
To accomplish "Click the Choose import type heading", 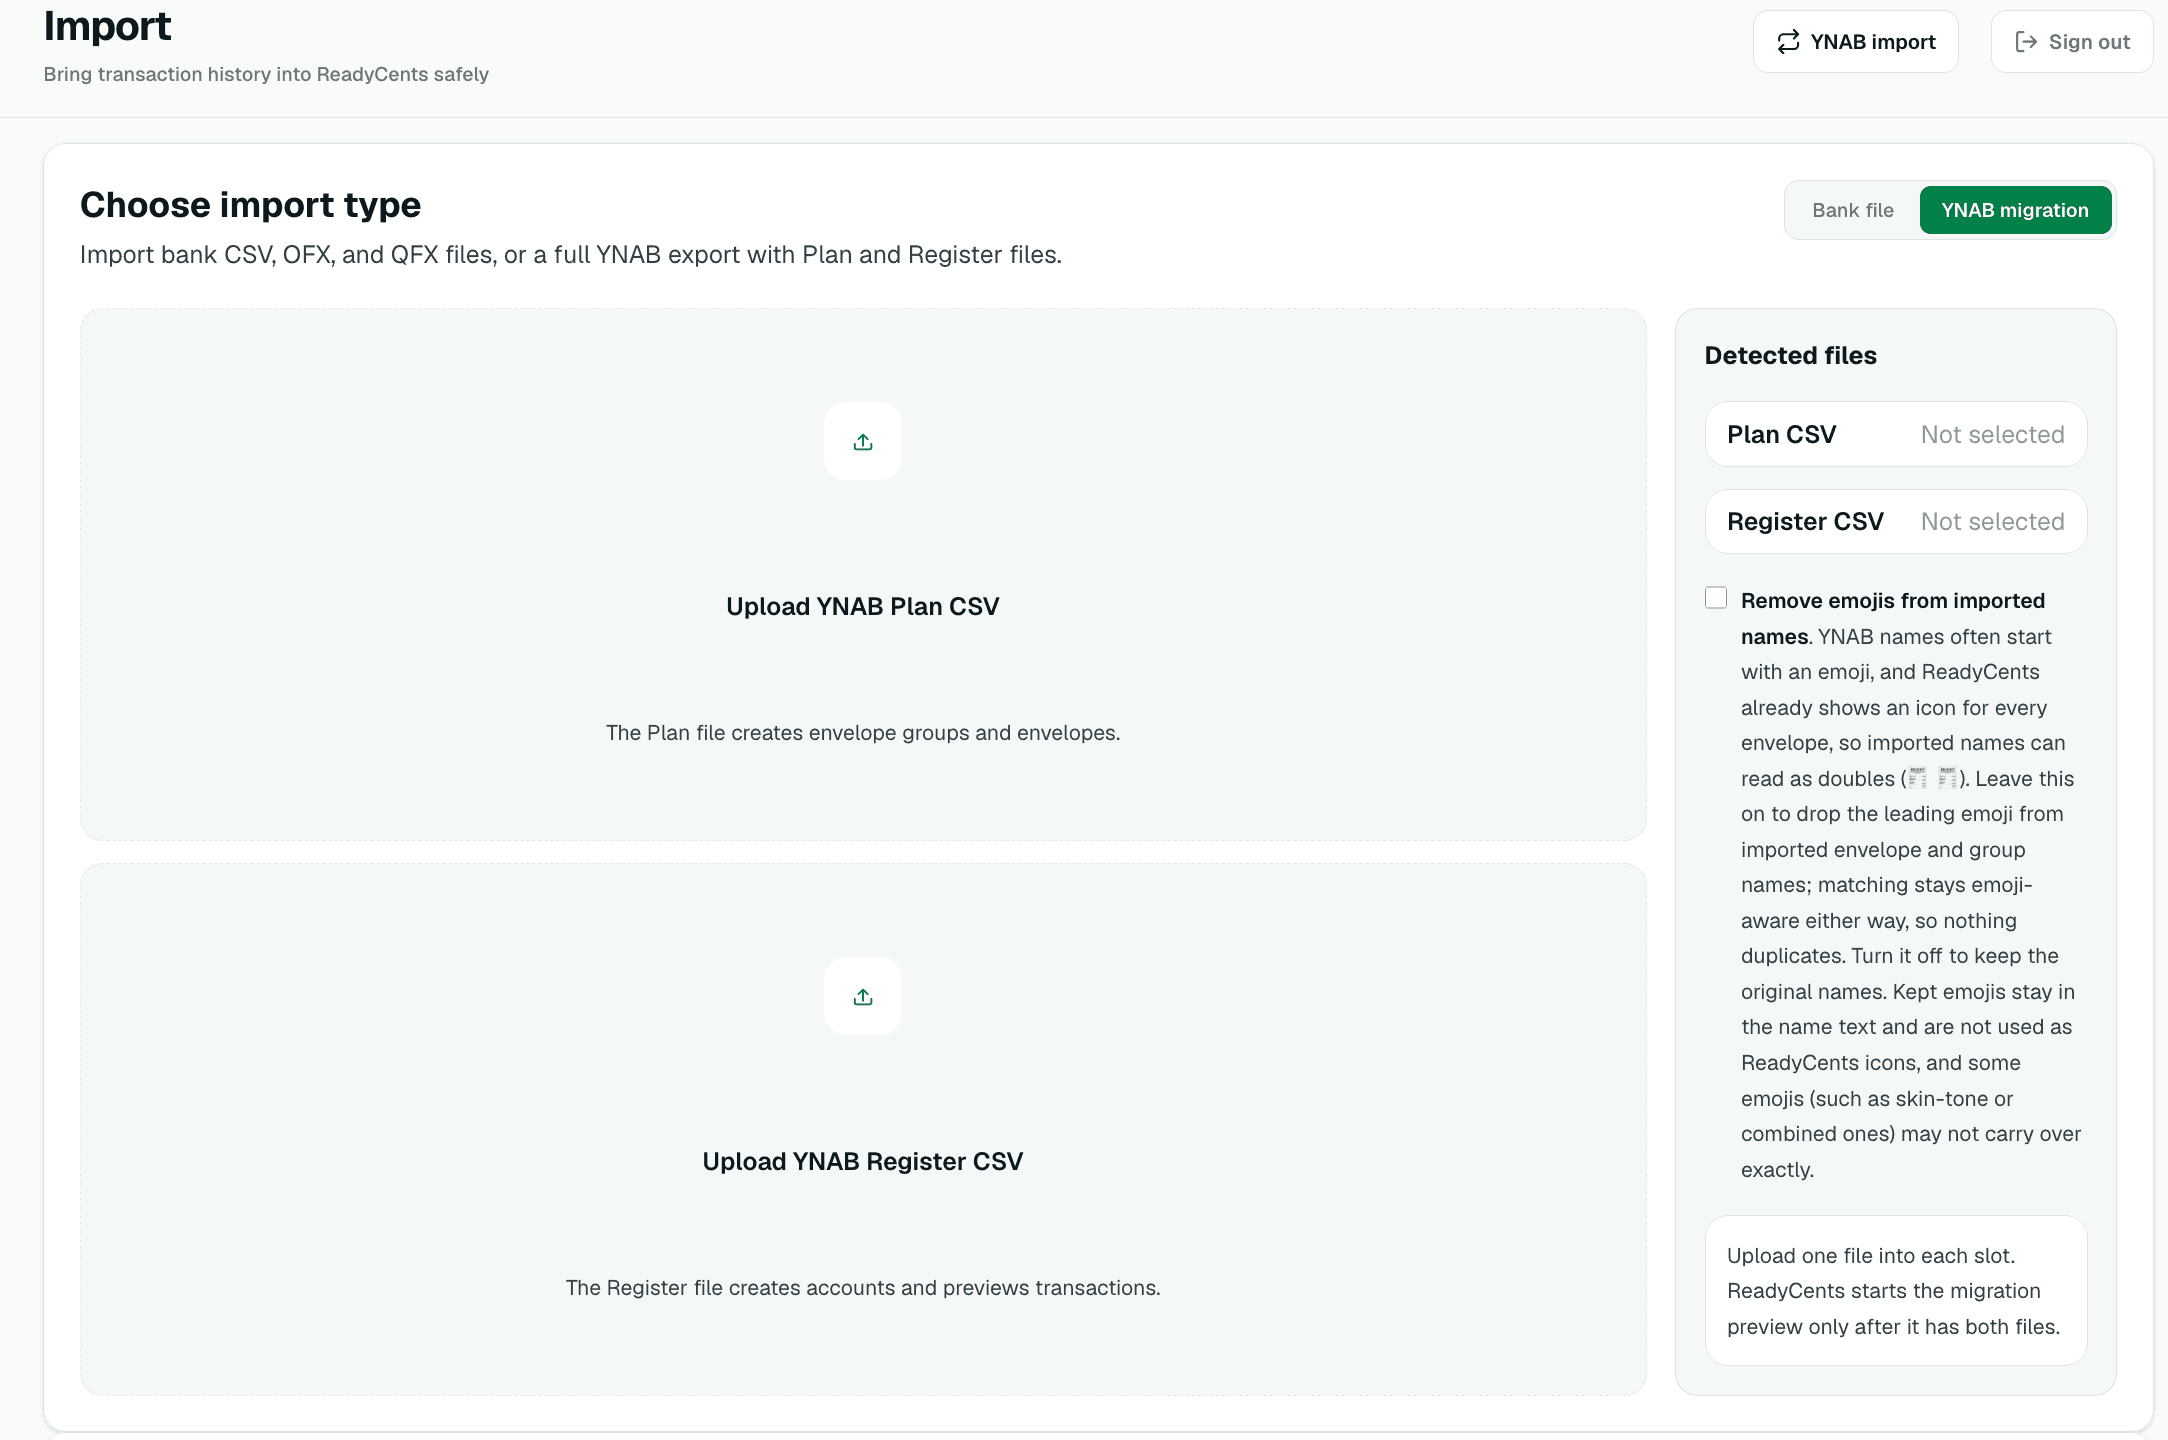I will point(250,204).
